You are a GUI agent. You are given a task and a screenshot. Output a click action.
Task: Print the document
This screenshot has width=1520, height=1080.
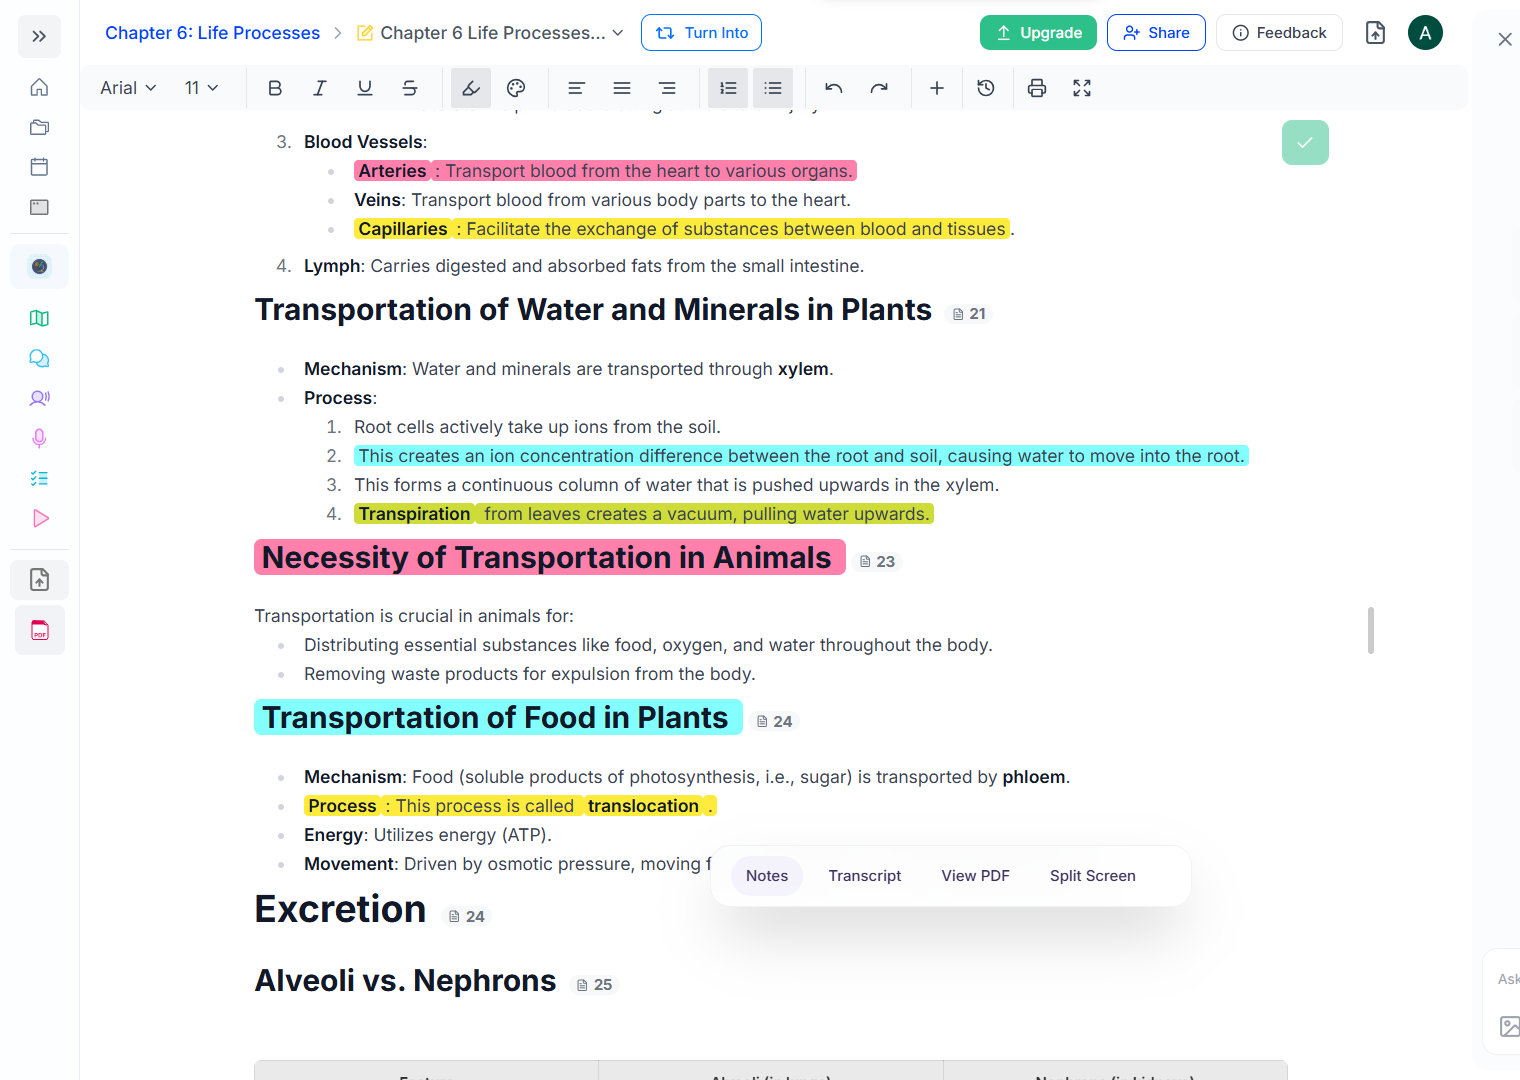[x=1037, y=88]
